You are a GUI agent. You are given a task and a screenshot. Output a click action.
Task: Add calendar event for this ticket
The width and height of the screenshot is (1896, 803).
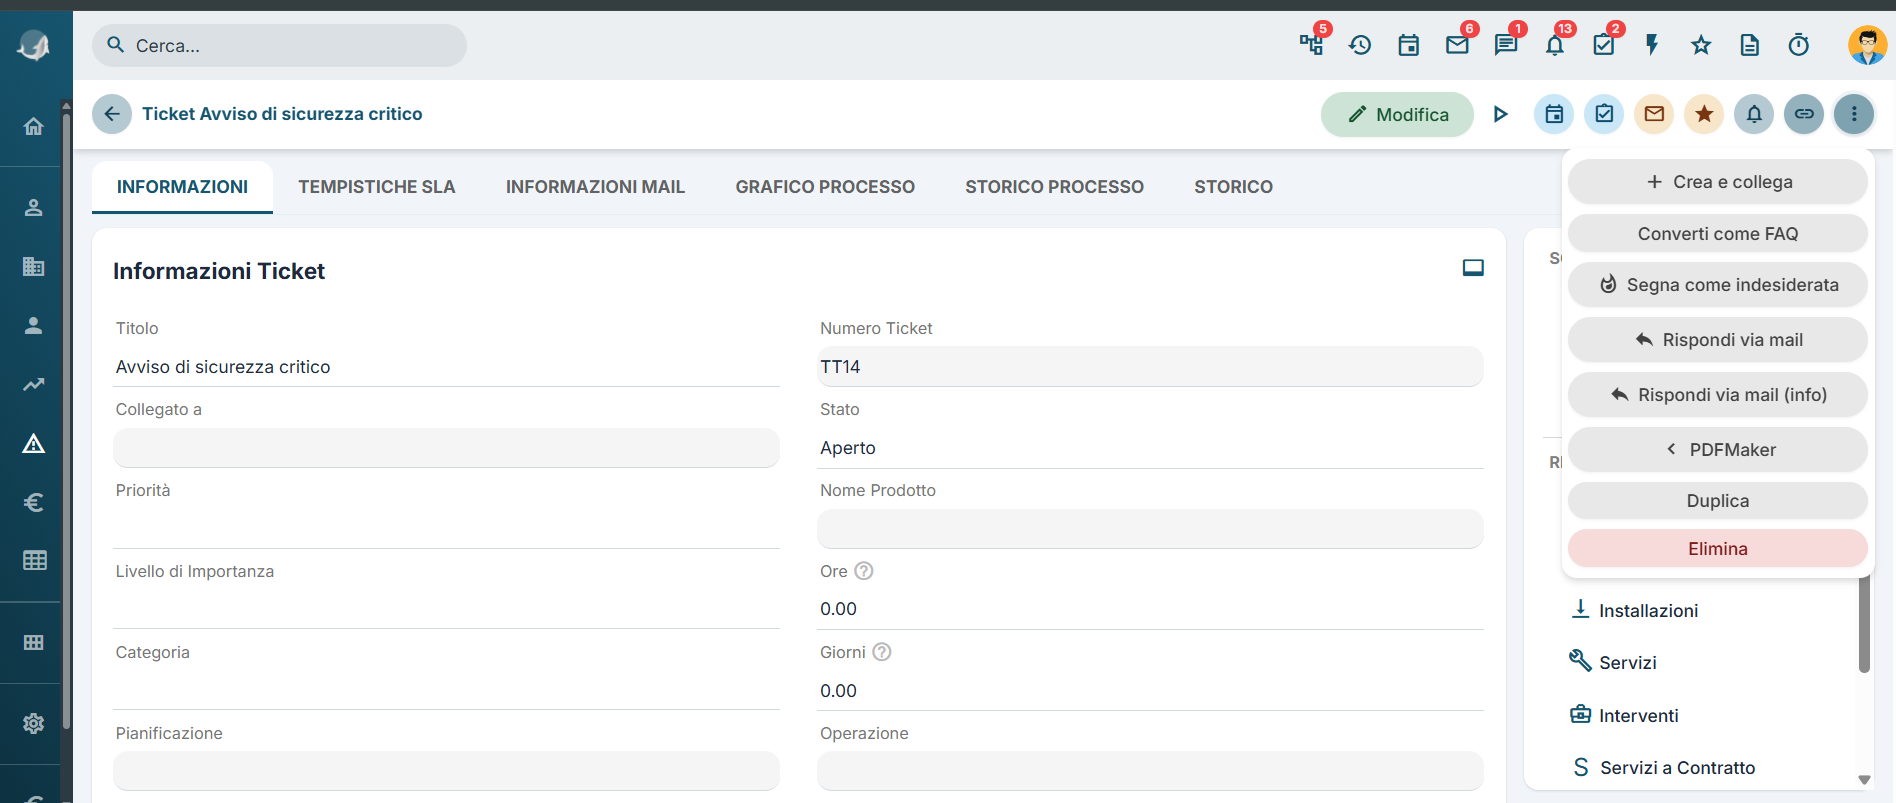pyautogui.click(x=1554, y=114)
